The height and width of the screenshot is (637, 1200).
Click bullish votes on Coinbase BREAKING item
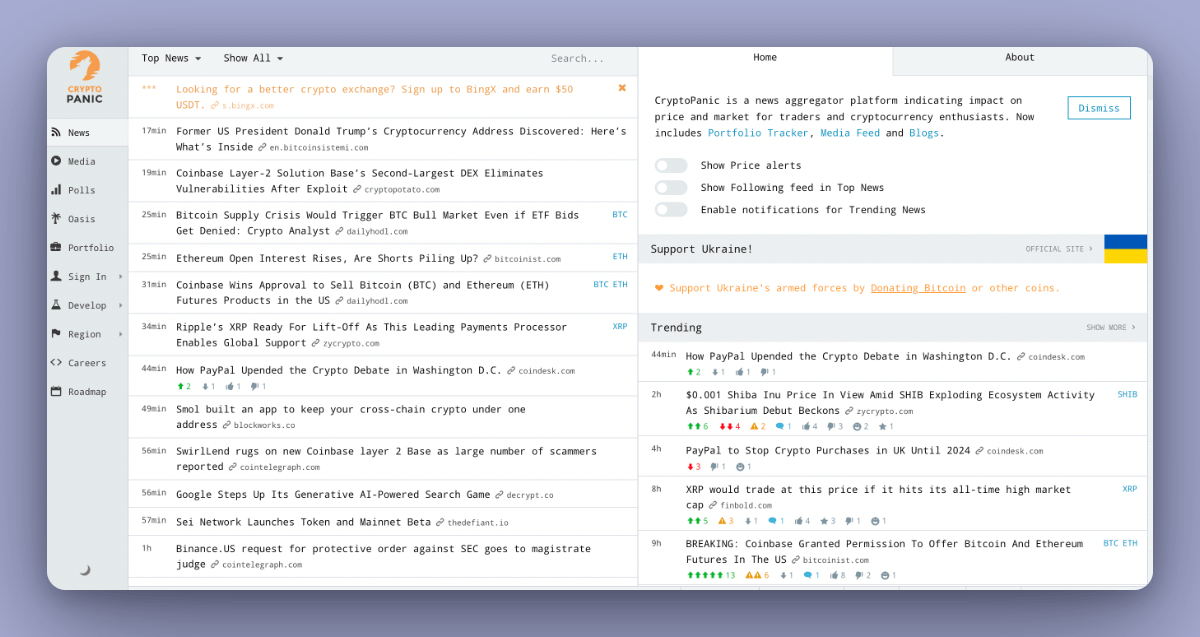tap(711, 575)
